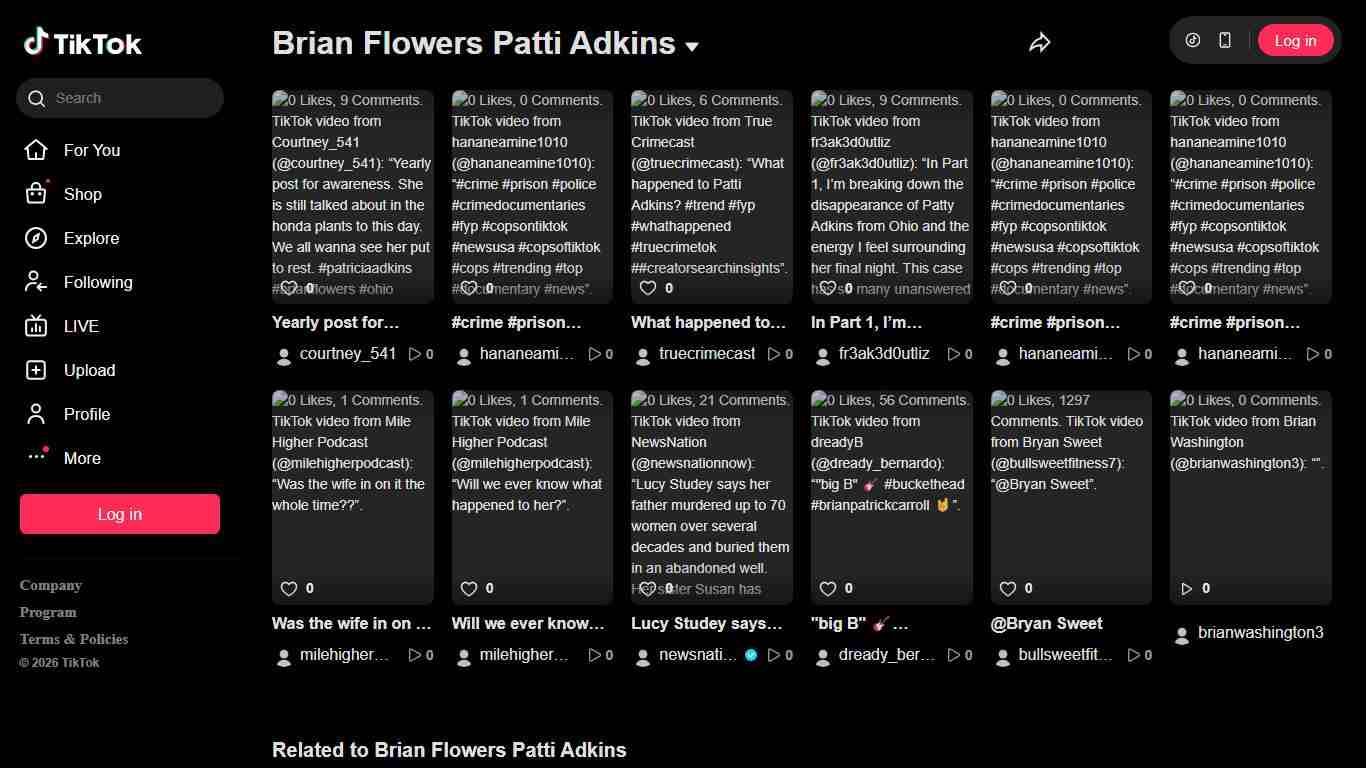Click the search magnifier icon
Image resolution: width=1366 pixels, height=768 pixels.
(x=36, y=98)
